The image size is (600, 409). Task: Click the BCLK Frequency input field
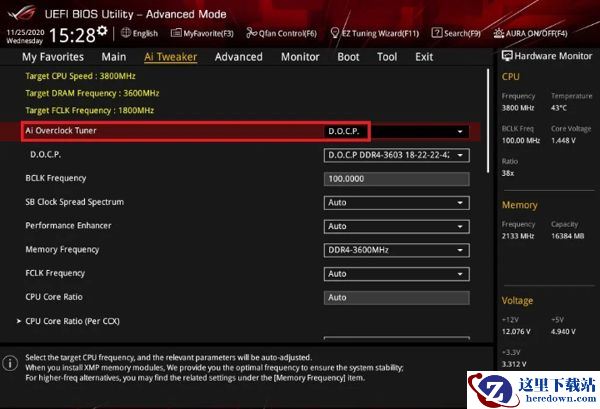pyautogui.click(x=396, y=179)
